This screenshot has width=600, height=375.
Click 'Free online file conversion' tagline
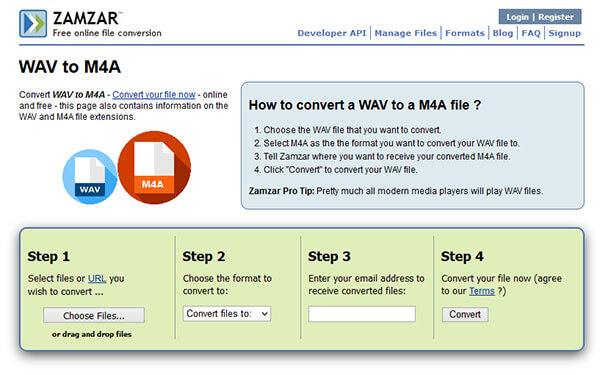point(107,33)
